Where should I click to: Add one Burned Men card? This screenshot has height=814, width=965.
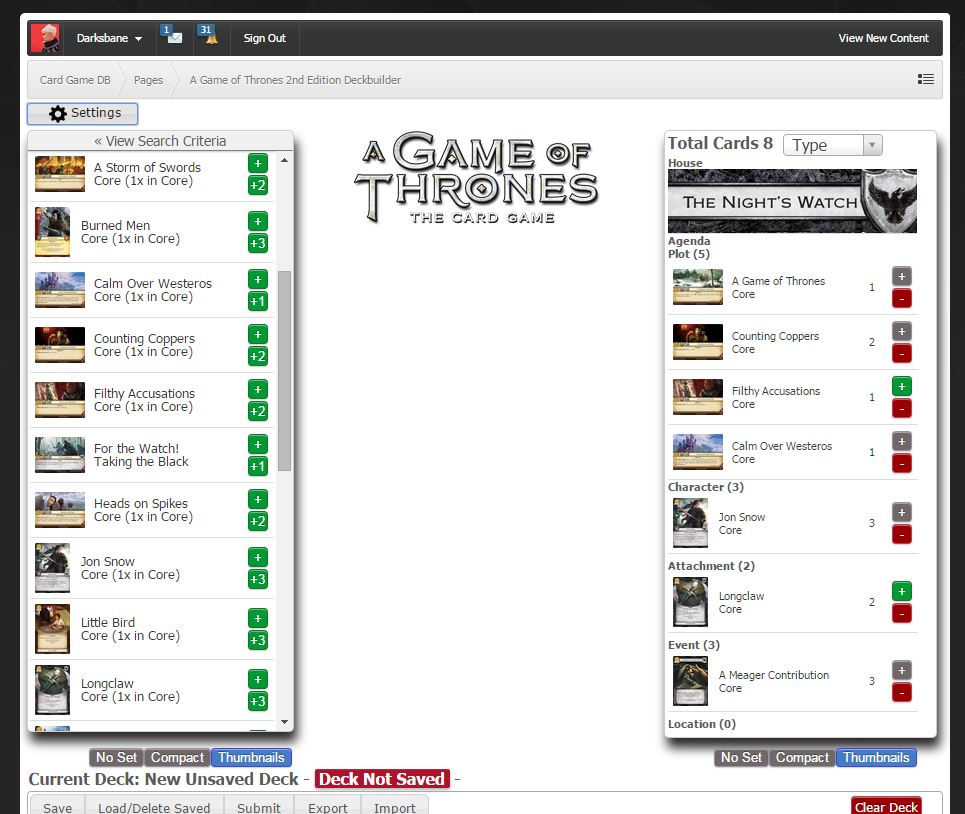click(258, 221)
